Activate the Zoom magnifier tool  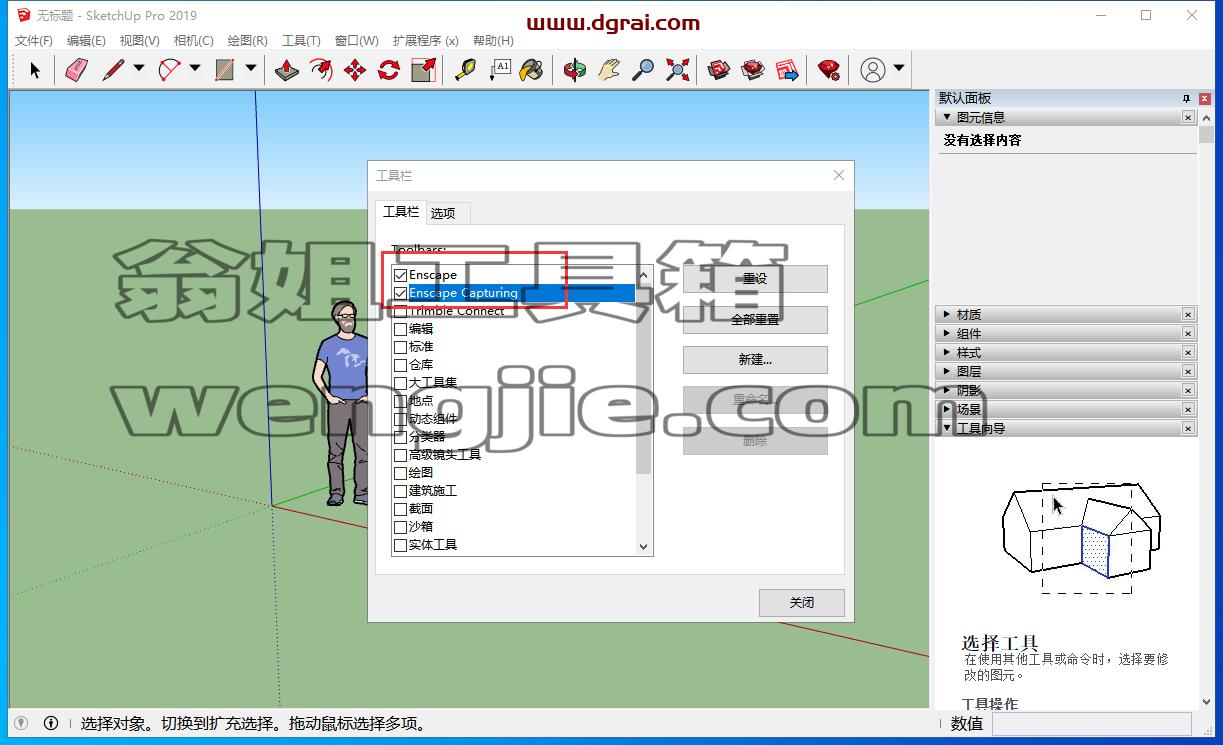click(643, 70)
